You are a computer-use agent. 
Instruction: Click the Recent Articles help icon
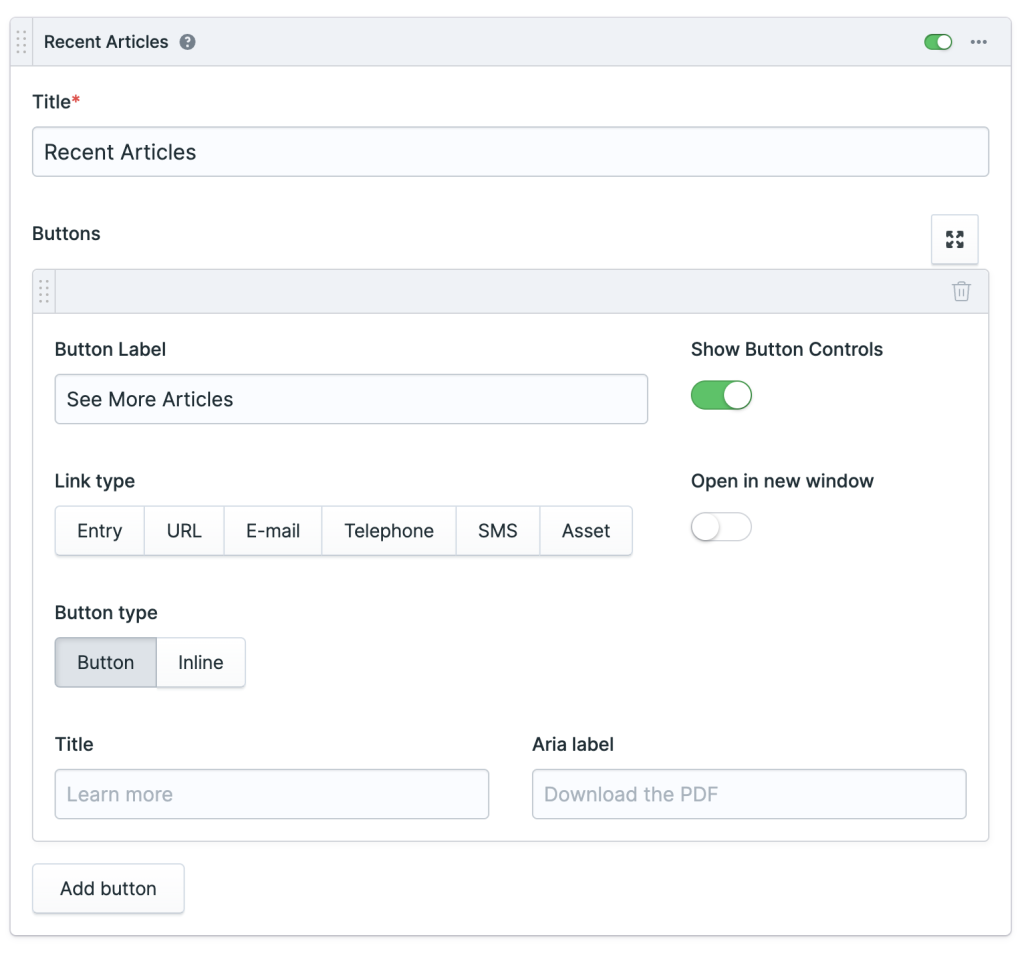[187, 42]
